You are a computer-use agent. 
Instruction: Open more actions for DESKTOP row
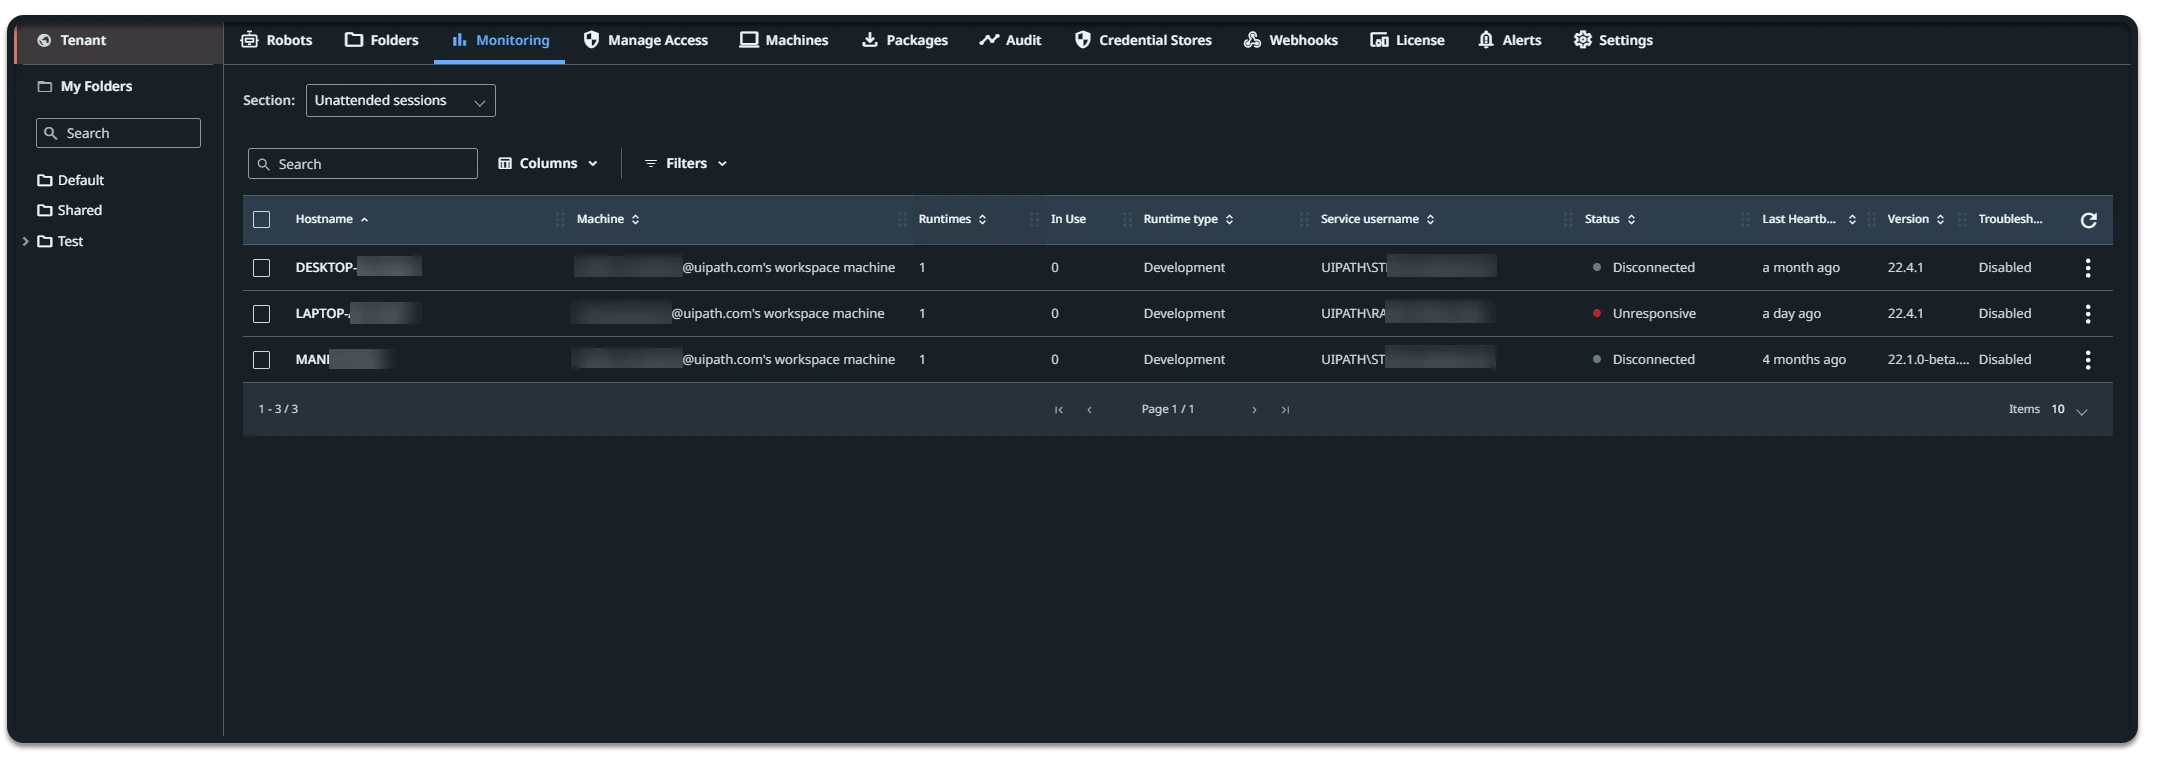[x=2088, y=268]
